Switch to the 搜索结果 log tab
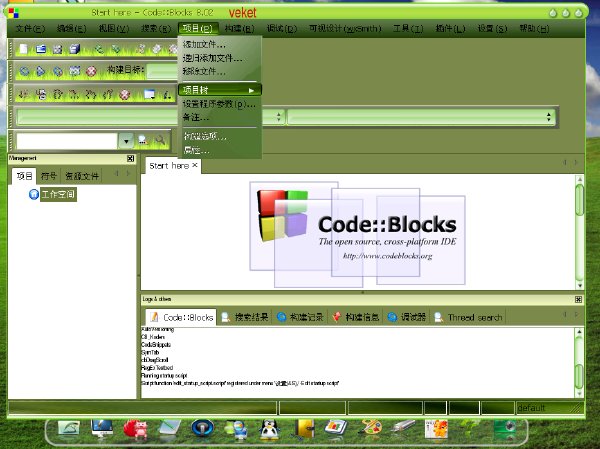Screen dimensions: 600x449 pyautogui.click(x=245, y=317)
